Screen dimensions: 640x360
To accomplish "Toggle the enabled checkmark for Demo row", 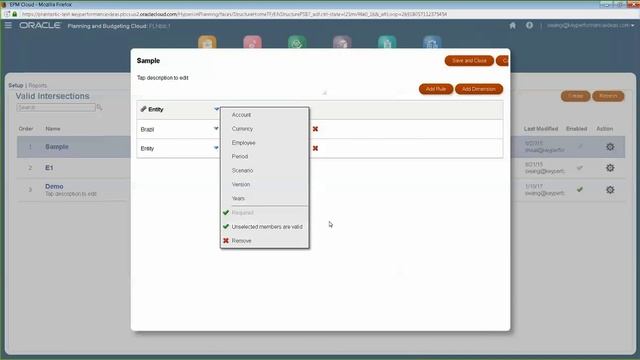I will [580, 189].
